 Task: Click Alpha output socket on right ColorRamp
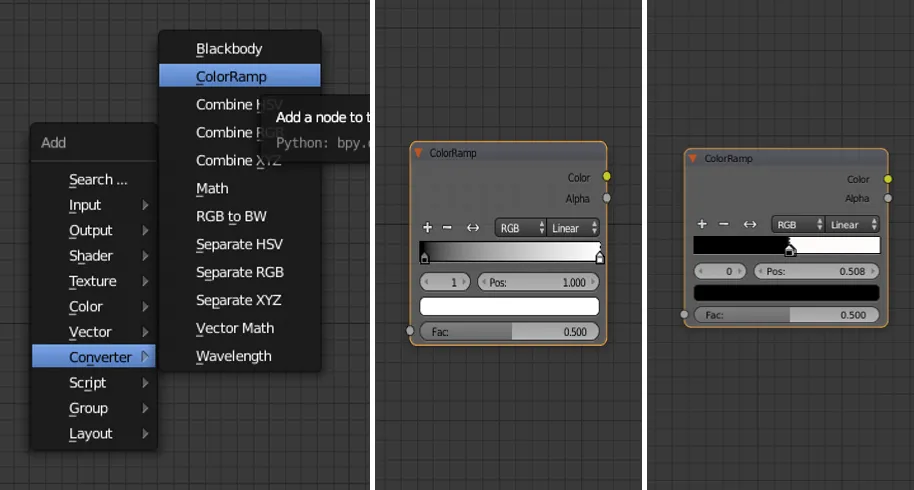point(888,198)
